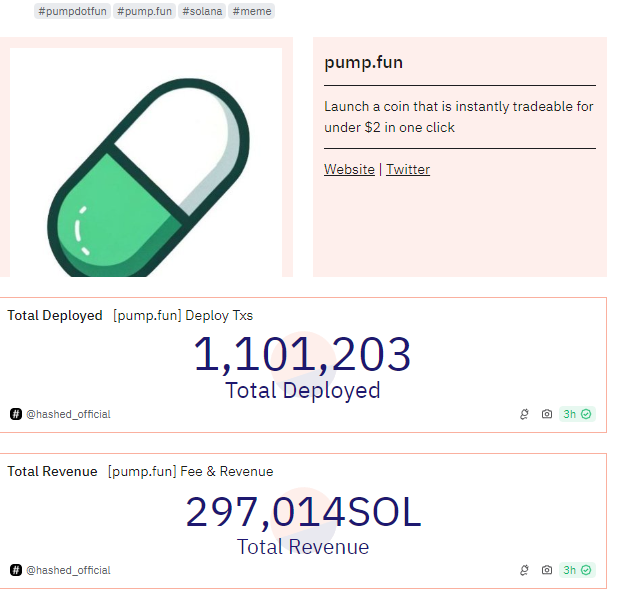Click the query link icon in Total Deployed

[x=524, y=414]
